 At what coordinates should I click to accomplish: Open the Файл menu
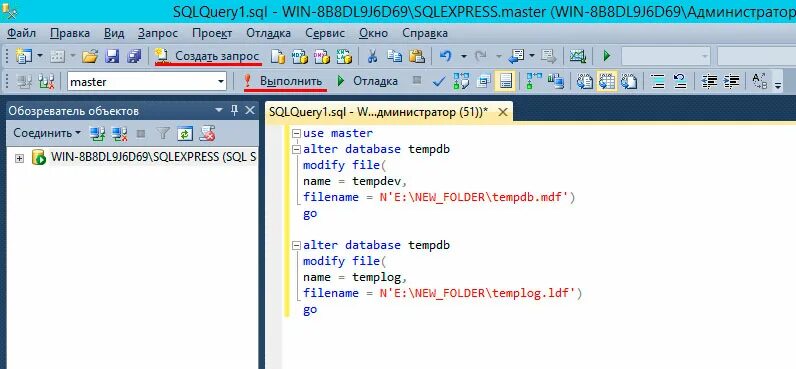21,33
